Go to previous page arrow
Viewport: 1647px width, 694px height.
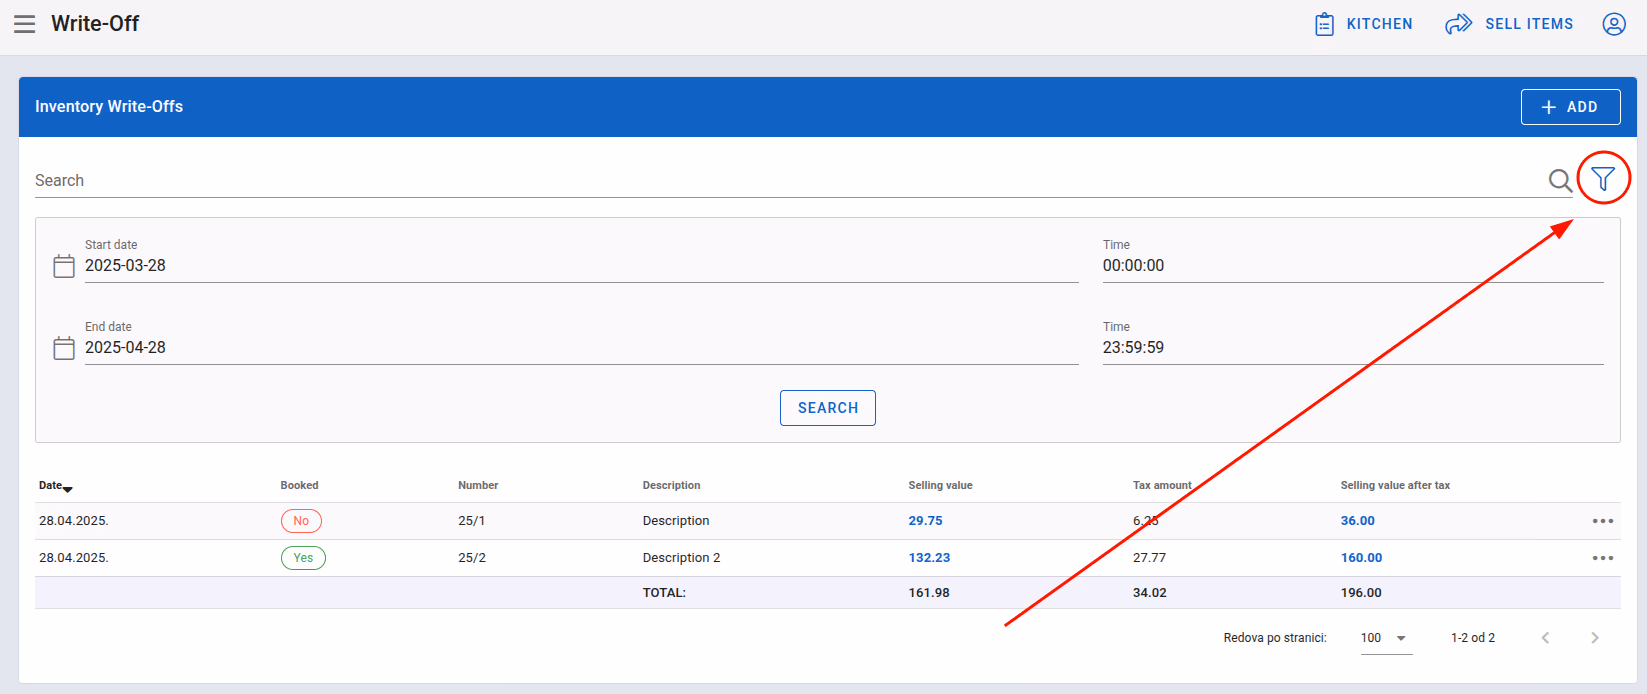[1545, 638]
